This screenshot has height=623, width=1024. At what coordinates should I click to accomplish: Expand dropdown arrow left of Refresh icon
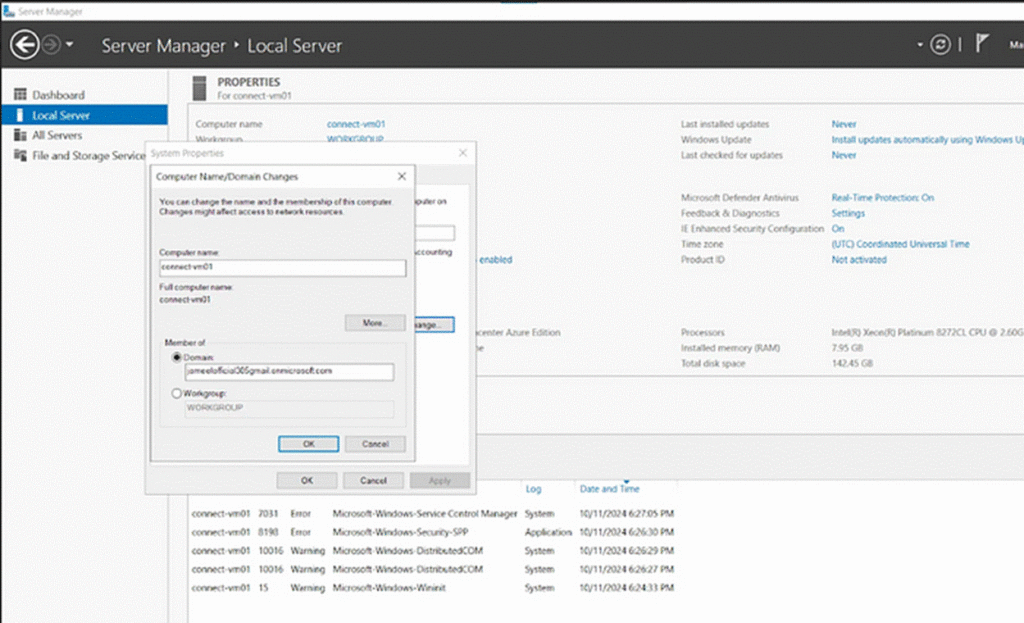coord(920,45)
